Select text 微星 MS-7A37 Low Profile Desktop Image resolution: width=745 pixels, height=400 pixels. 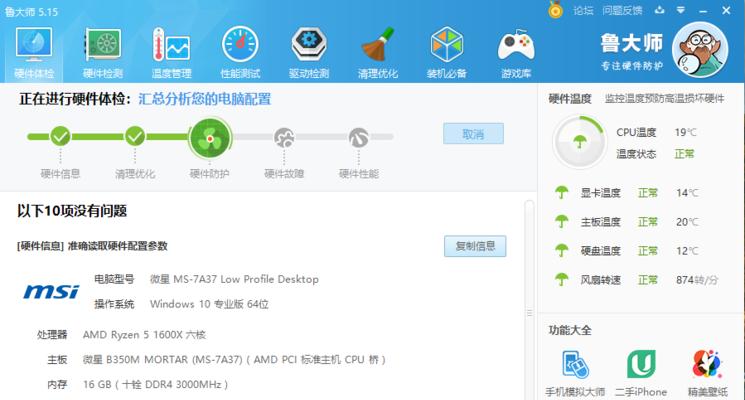click(234, 279)
